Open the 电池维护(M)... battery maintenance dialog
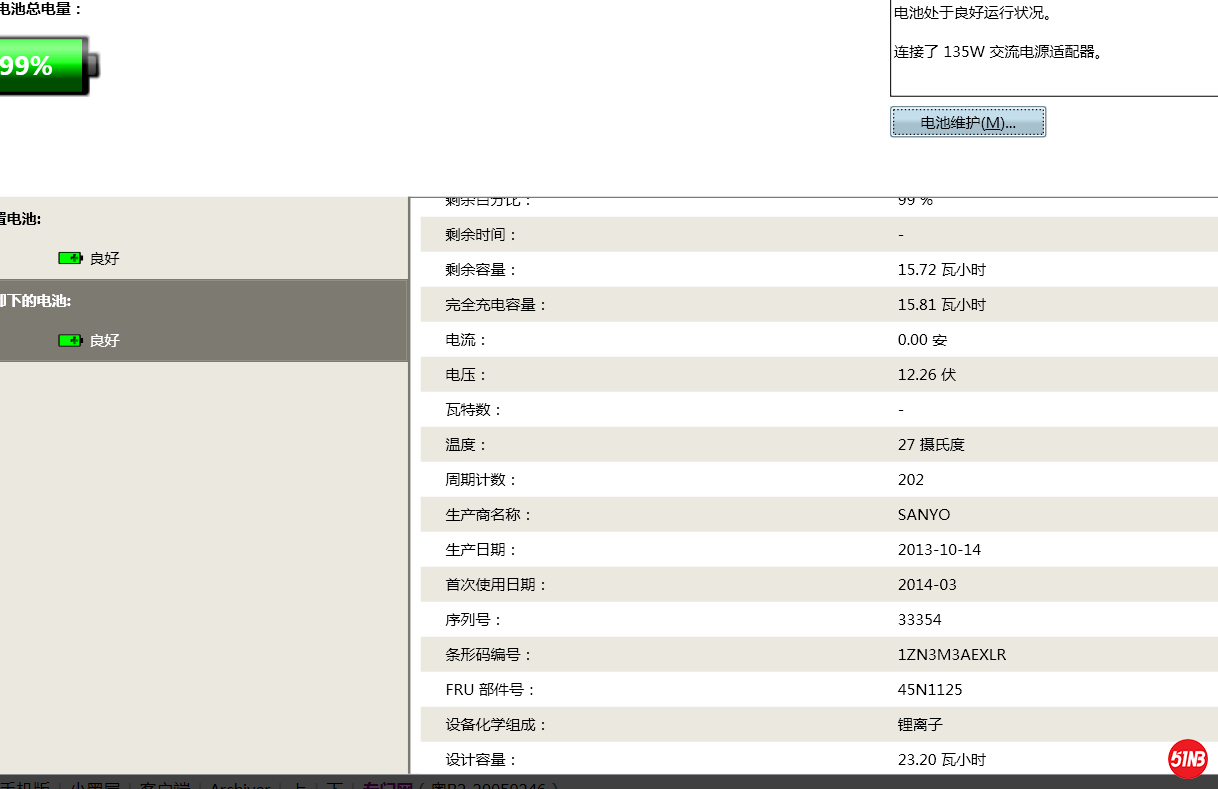 click(968, 122)
